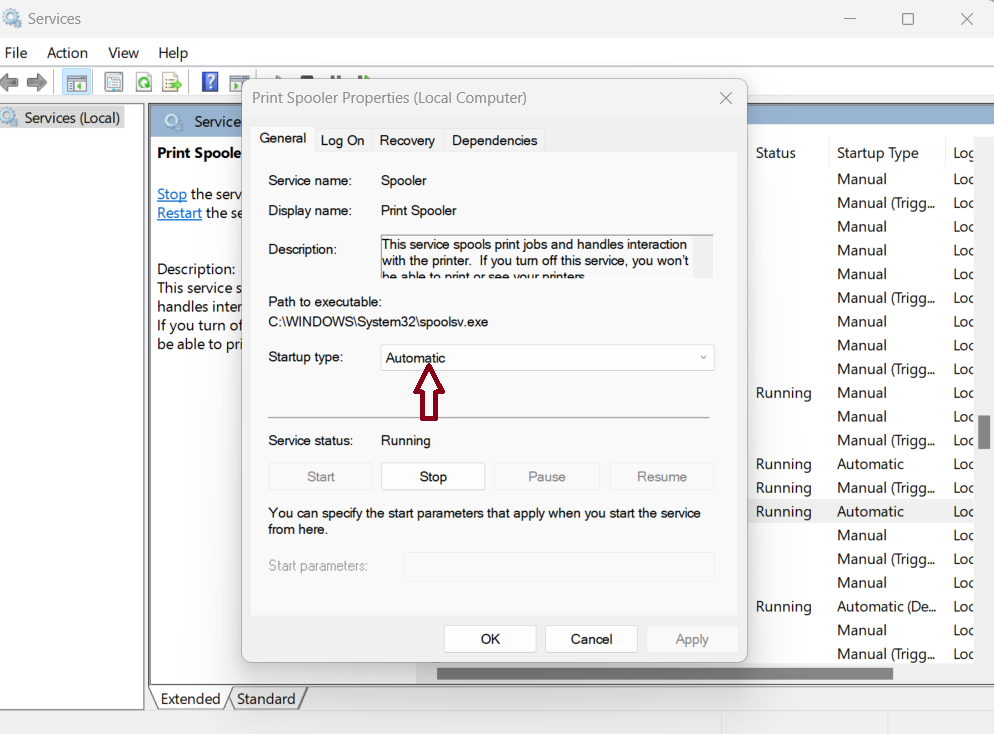Open the Dependencies tab

[x=494, y=140]
